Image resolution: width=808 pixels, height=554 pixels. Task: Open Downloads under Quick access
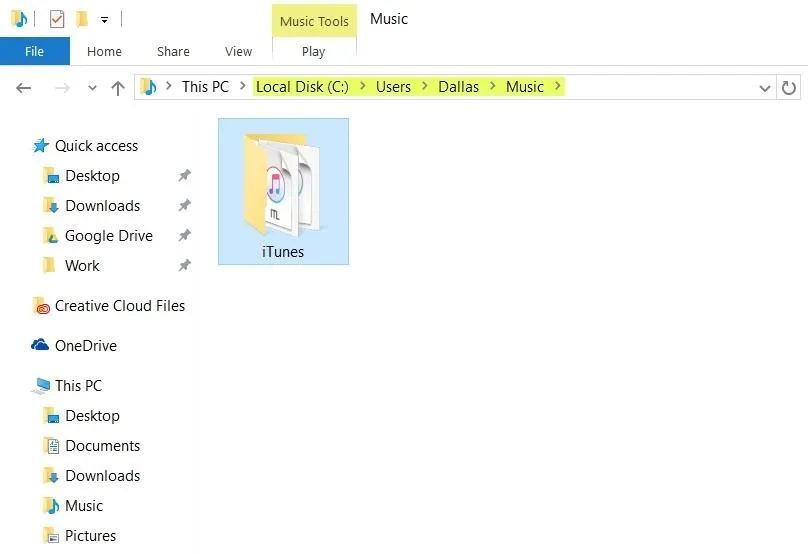[103, 206]
